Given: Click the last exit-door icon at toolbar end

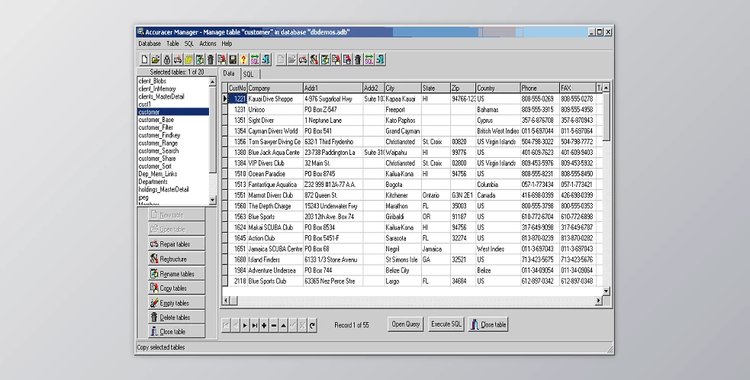Looking at the screenshot, I should [380, 59].
